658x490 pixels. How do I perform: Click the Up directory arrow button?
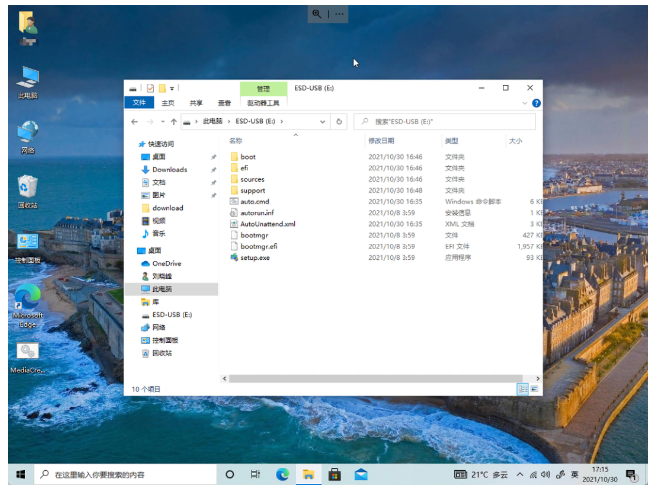pos(173,122)
